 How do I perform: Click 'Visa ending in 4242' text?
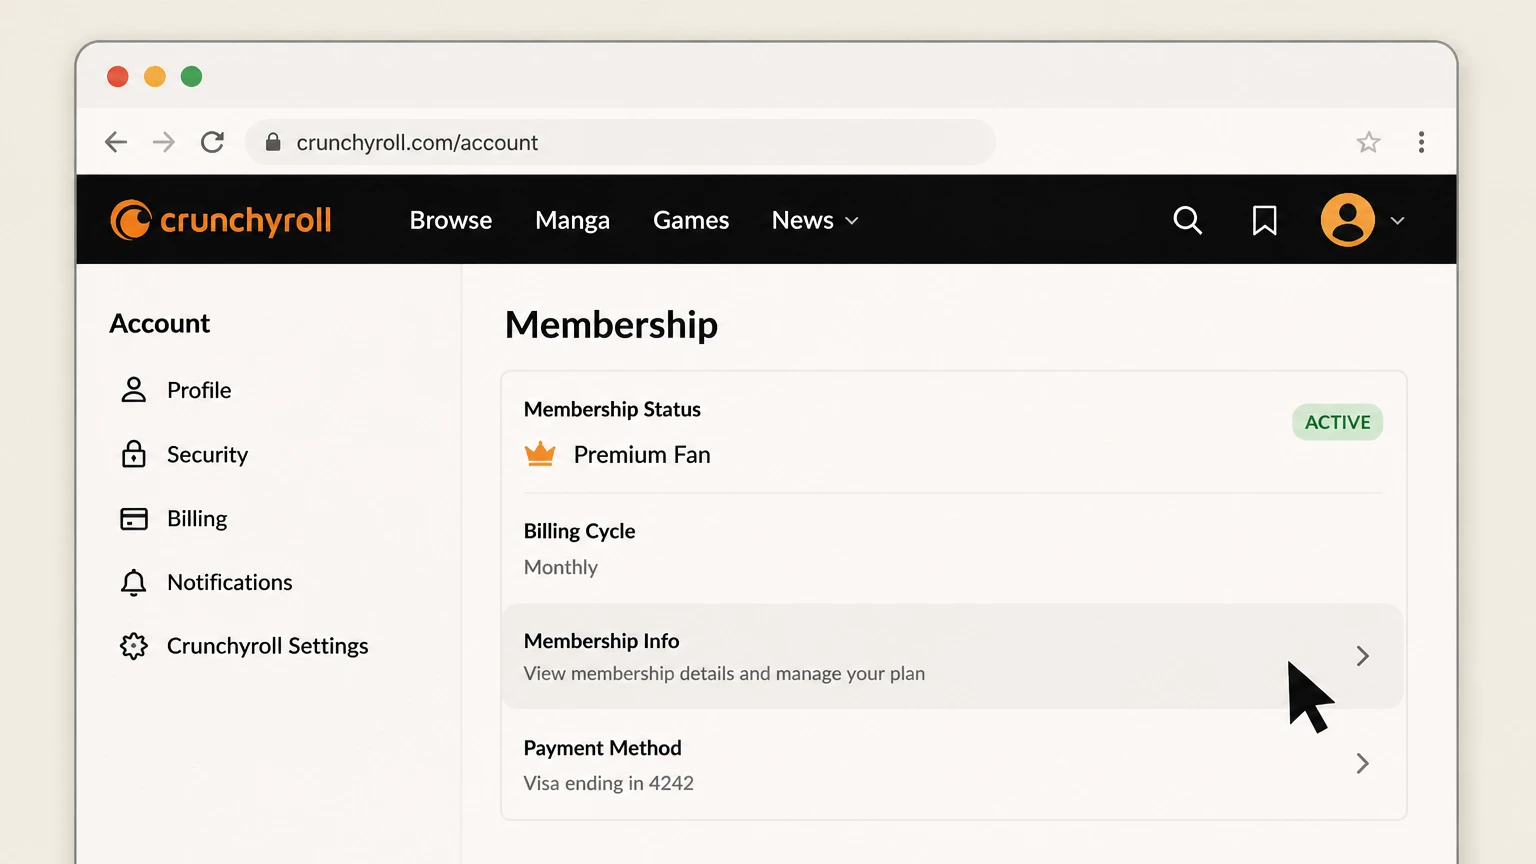(x=609, y=783)
